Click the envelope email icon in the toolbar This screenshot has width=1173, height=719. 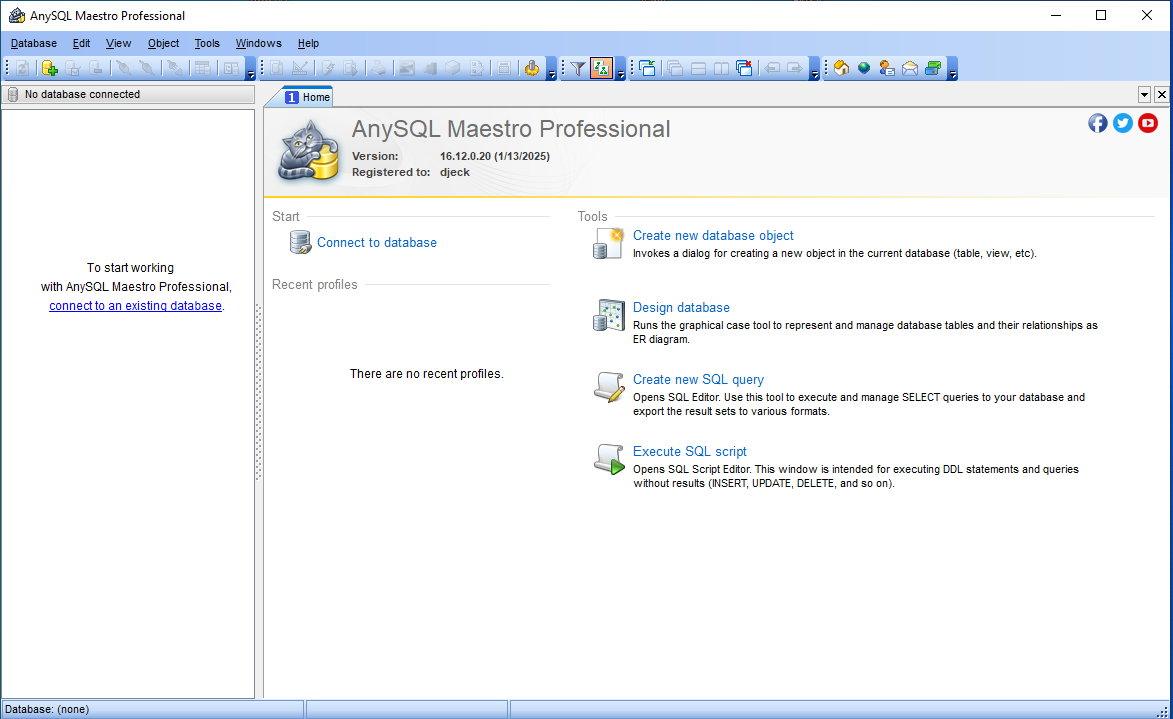[x=910, y=69]
